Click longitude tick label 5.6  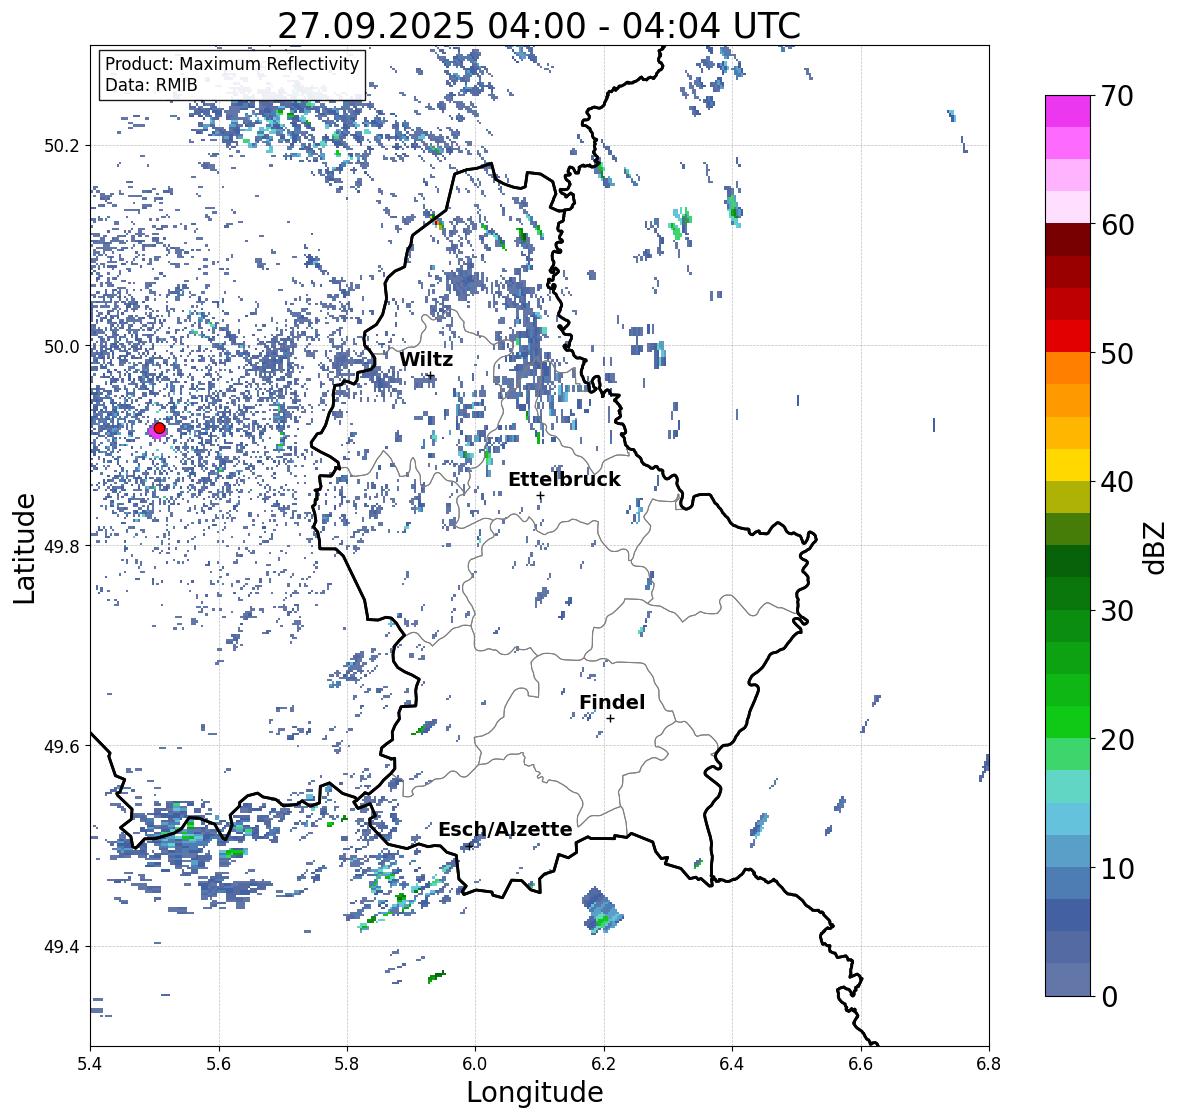pos(219,1064)
